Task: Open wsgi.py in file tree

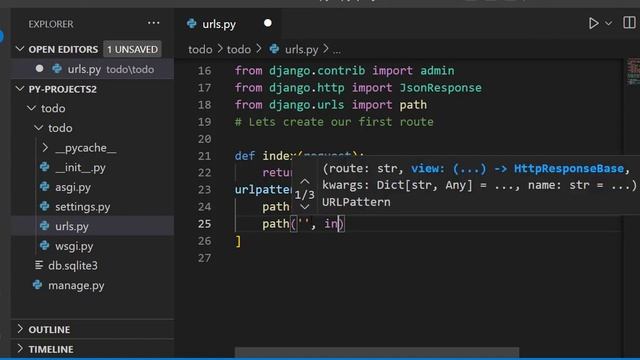Action: coord(74,246)
